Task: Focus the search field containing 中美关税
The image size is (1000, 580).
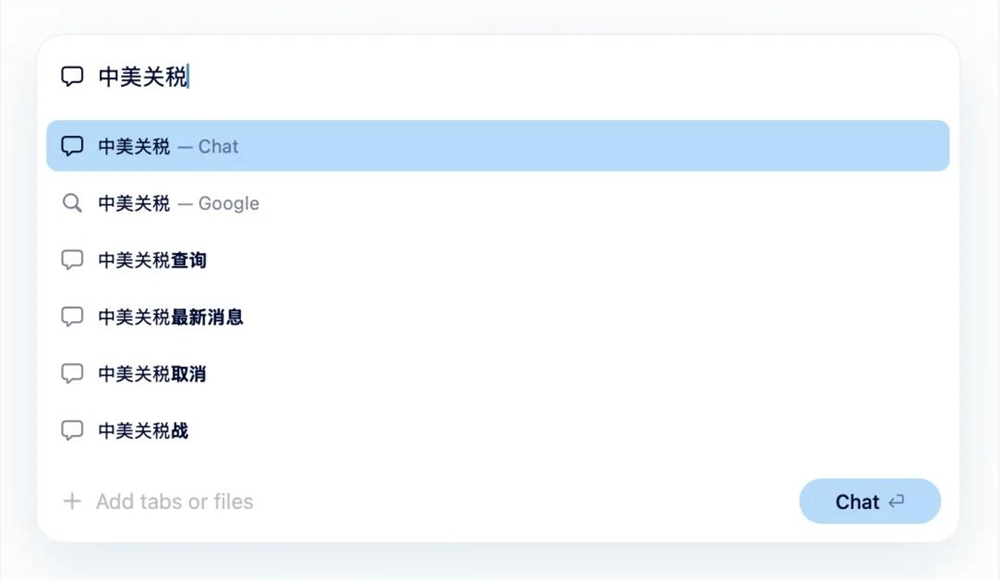Action: 500,77
